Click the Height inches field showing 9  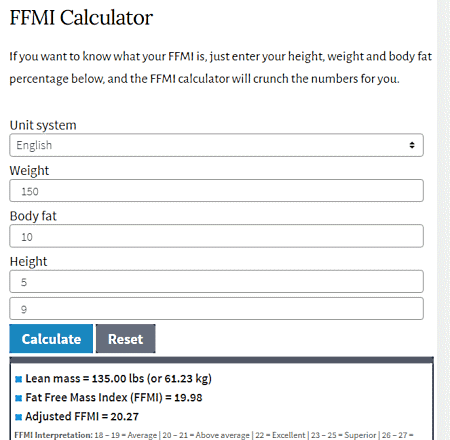216,309
